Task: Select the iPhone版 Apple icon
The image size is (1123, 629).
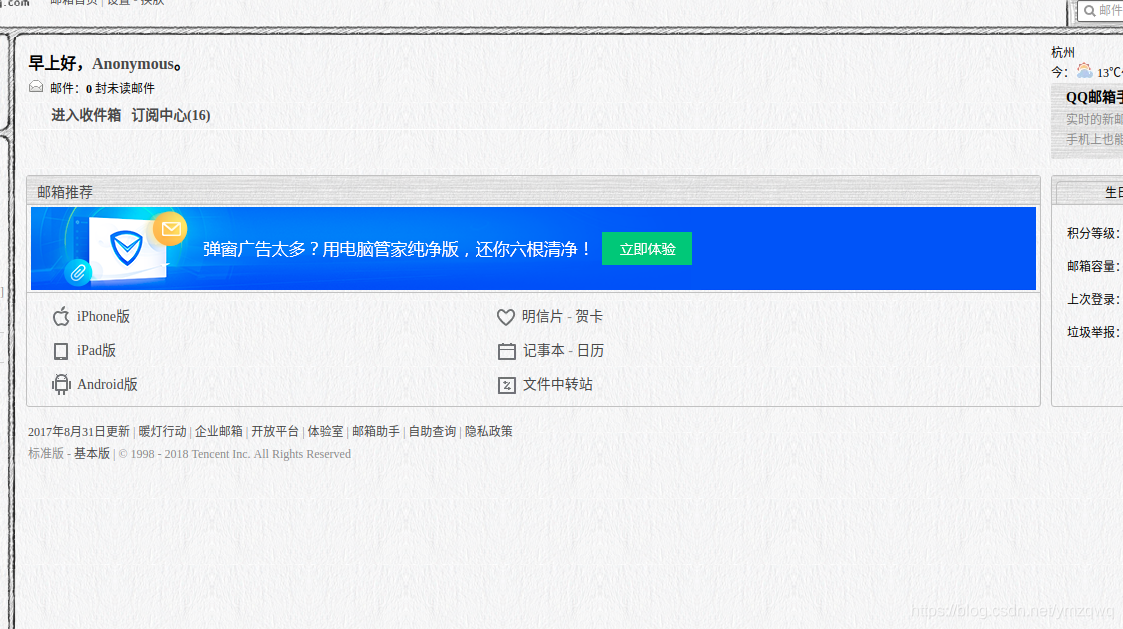Action: (x=61, y=316)
